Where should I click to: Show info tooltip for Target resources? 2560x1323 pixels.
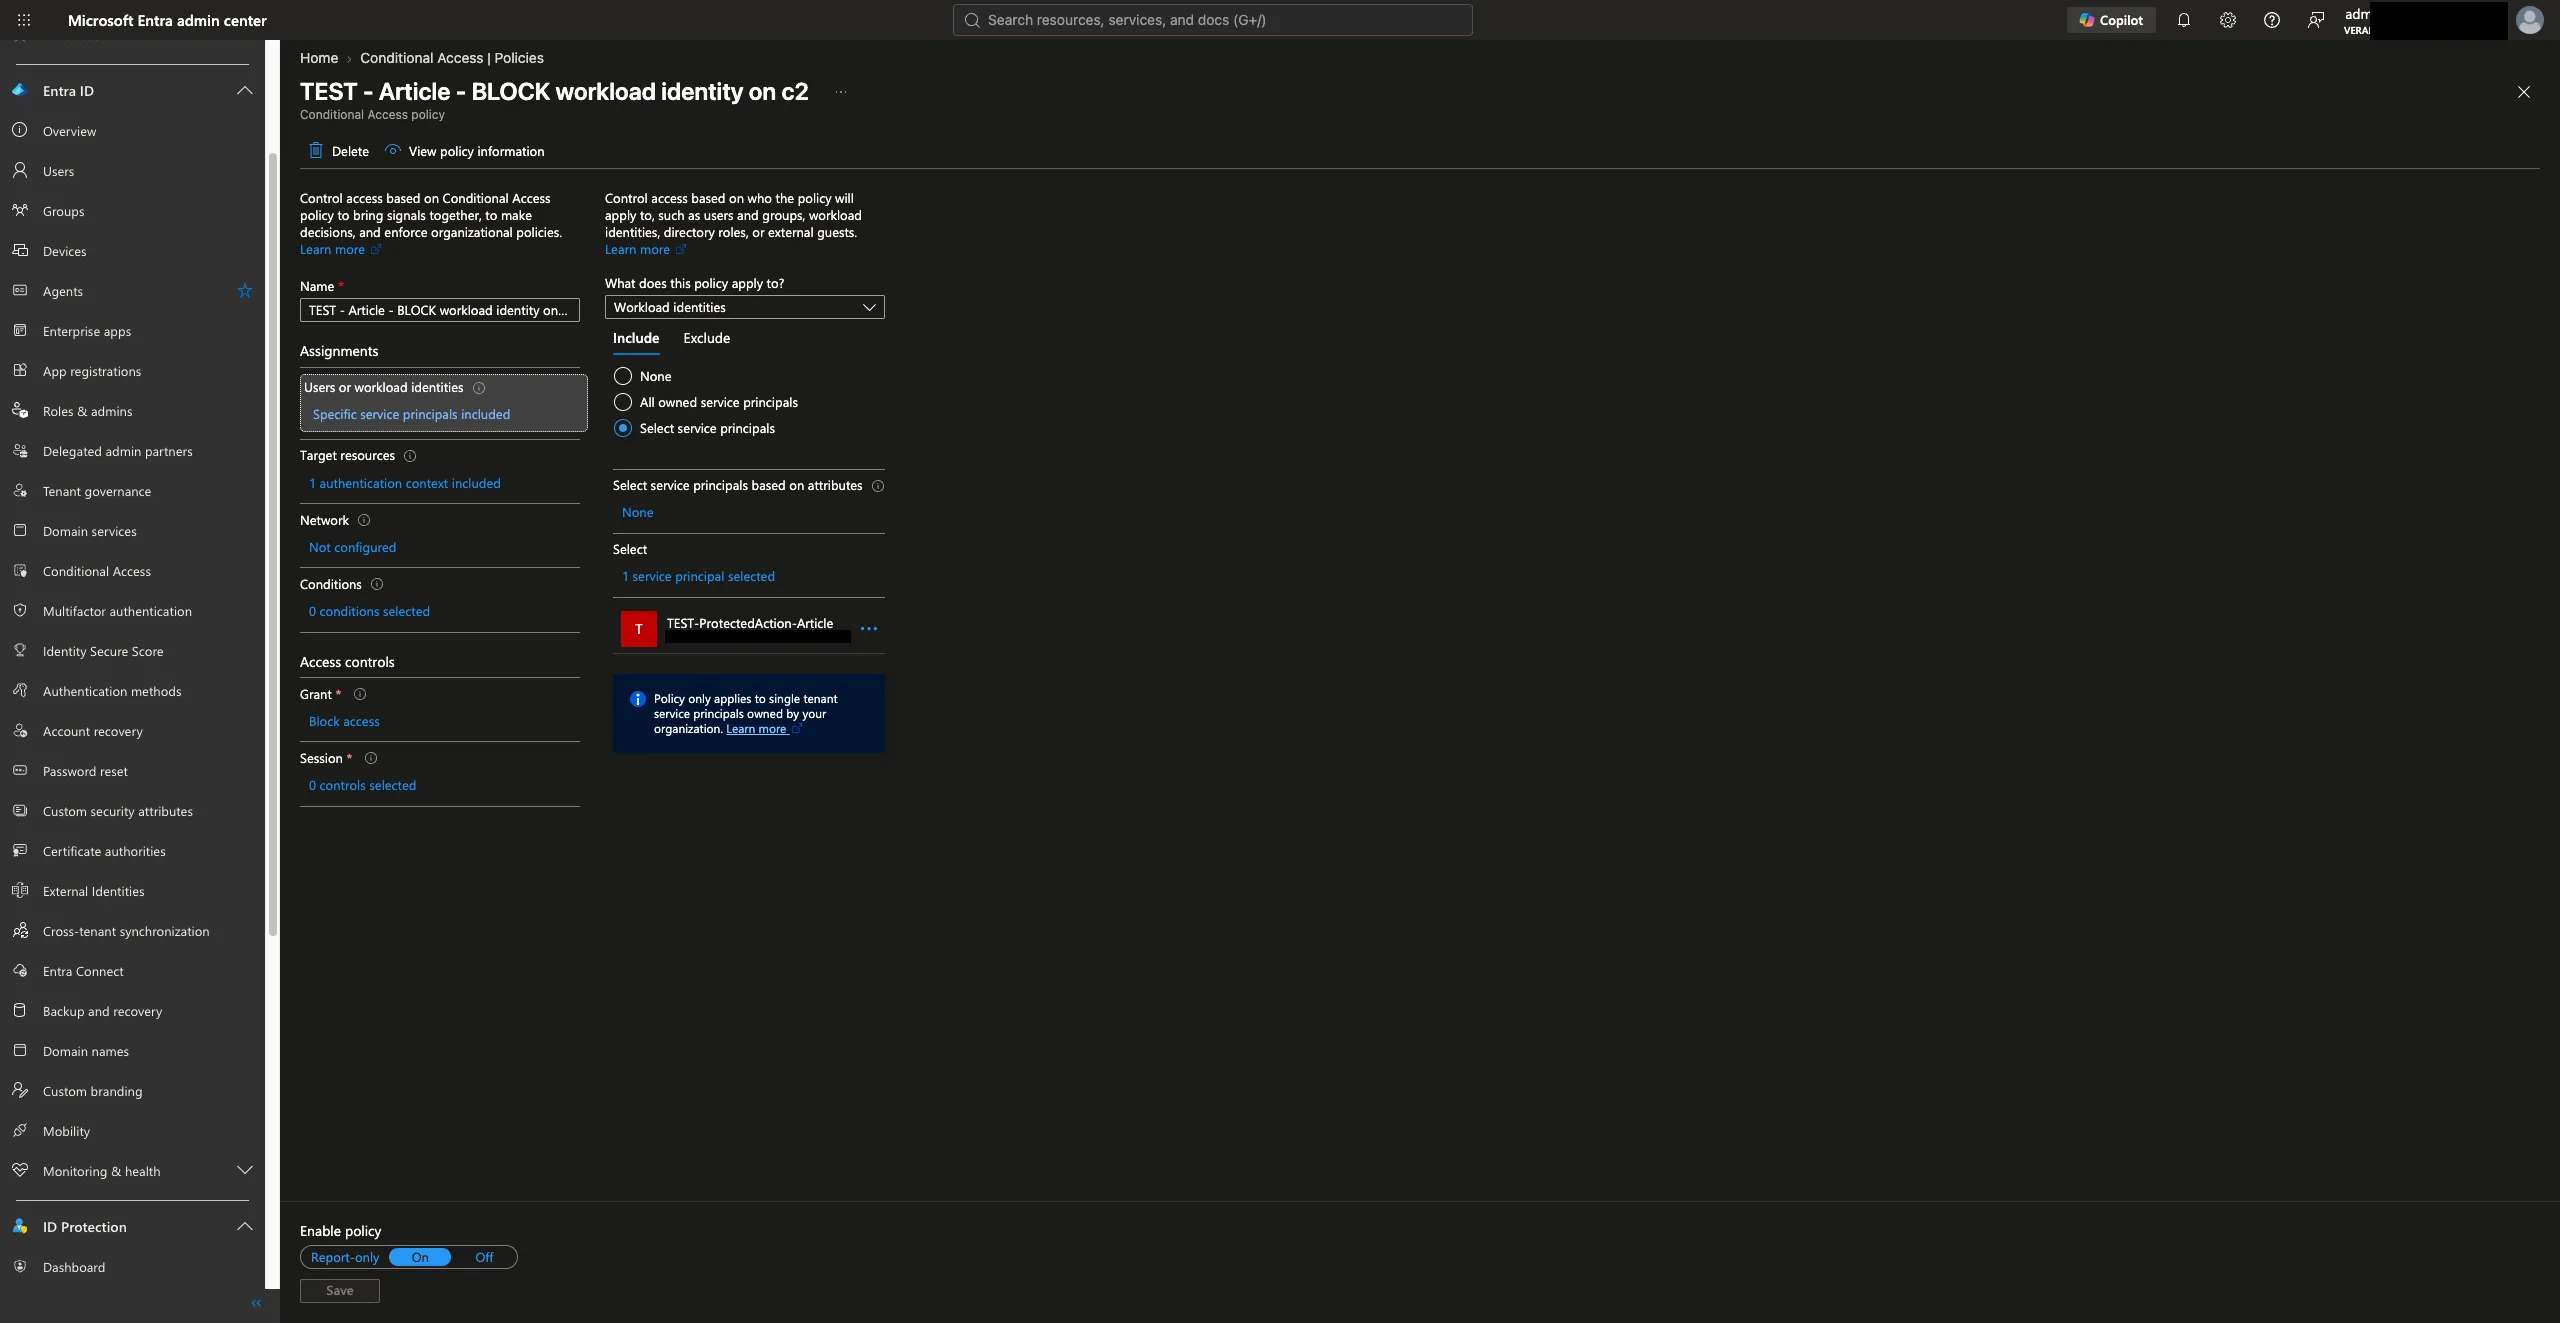410,456
